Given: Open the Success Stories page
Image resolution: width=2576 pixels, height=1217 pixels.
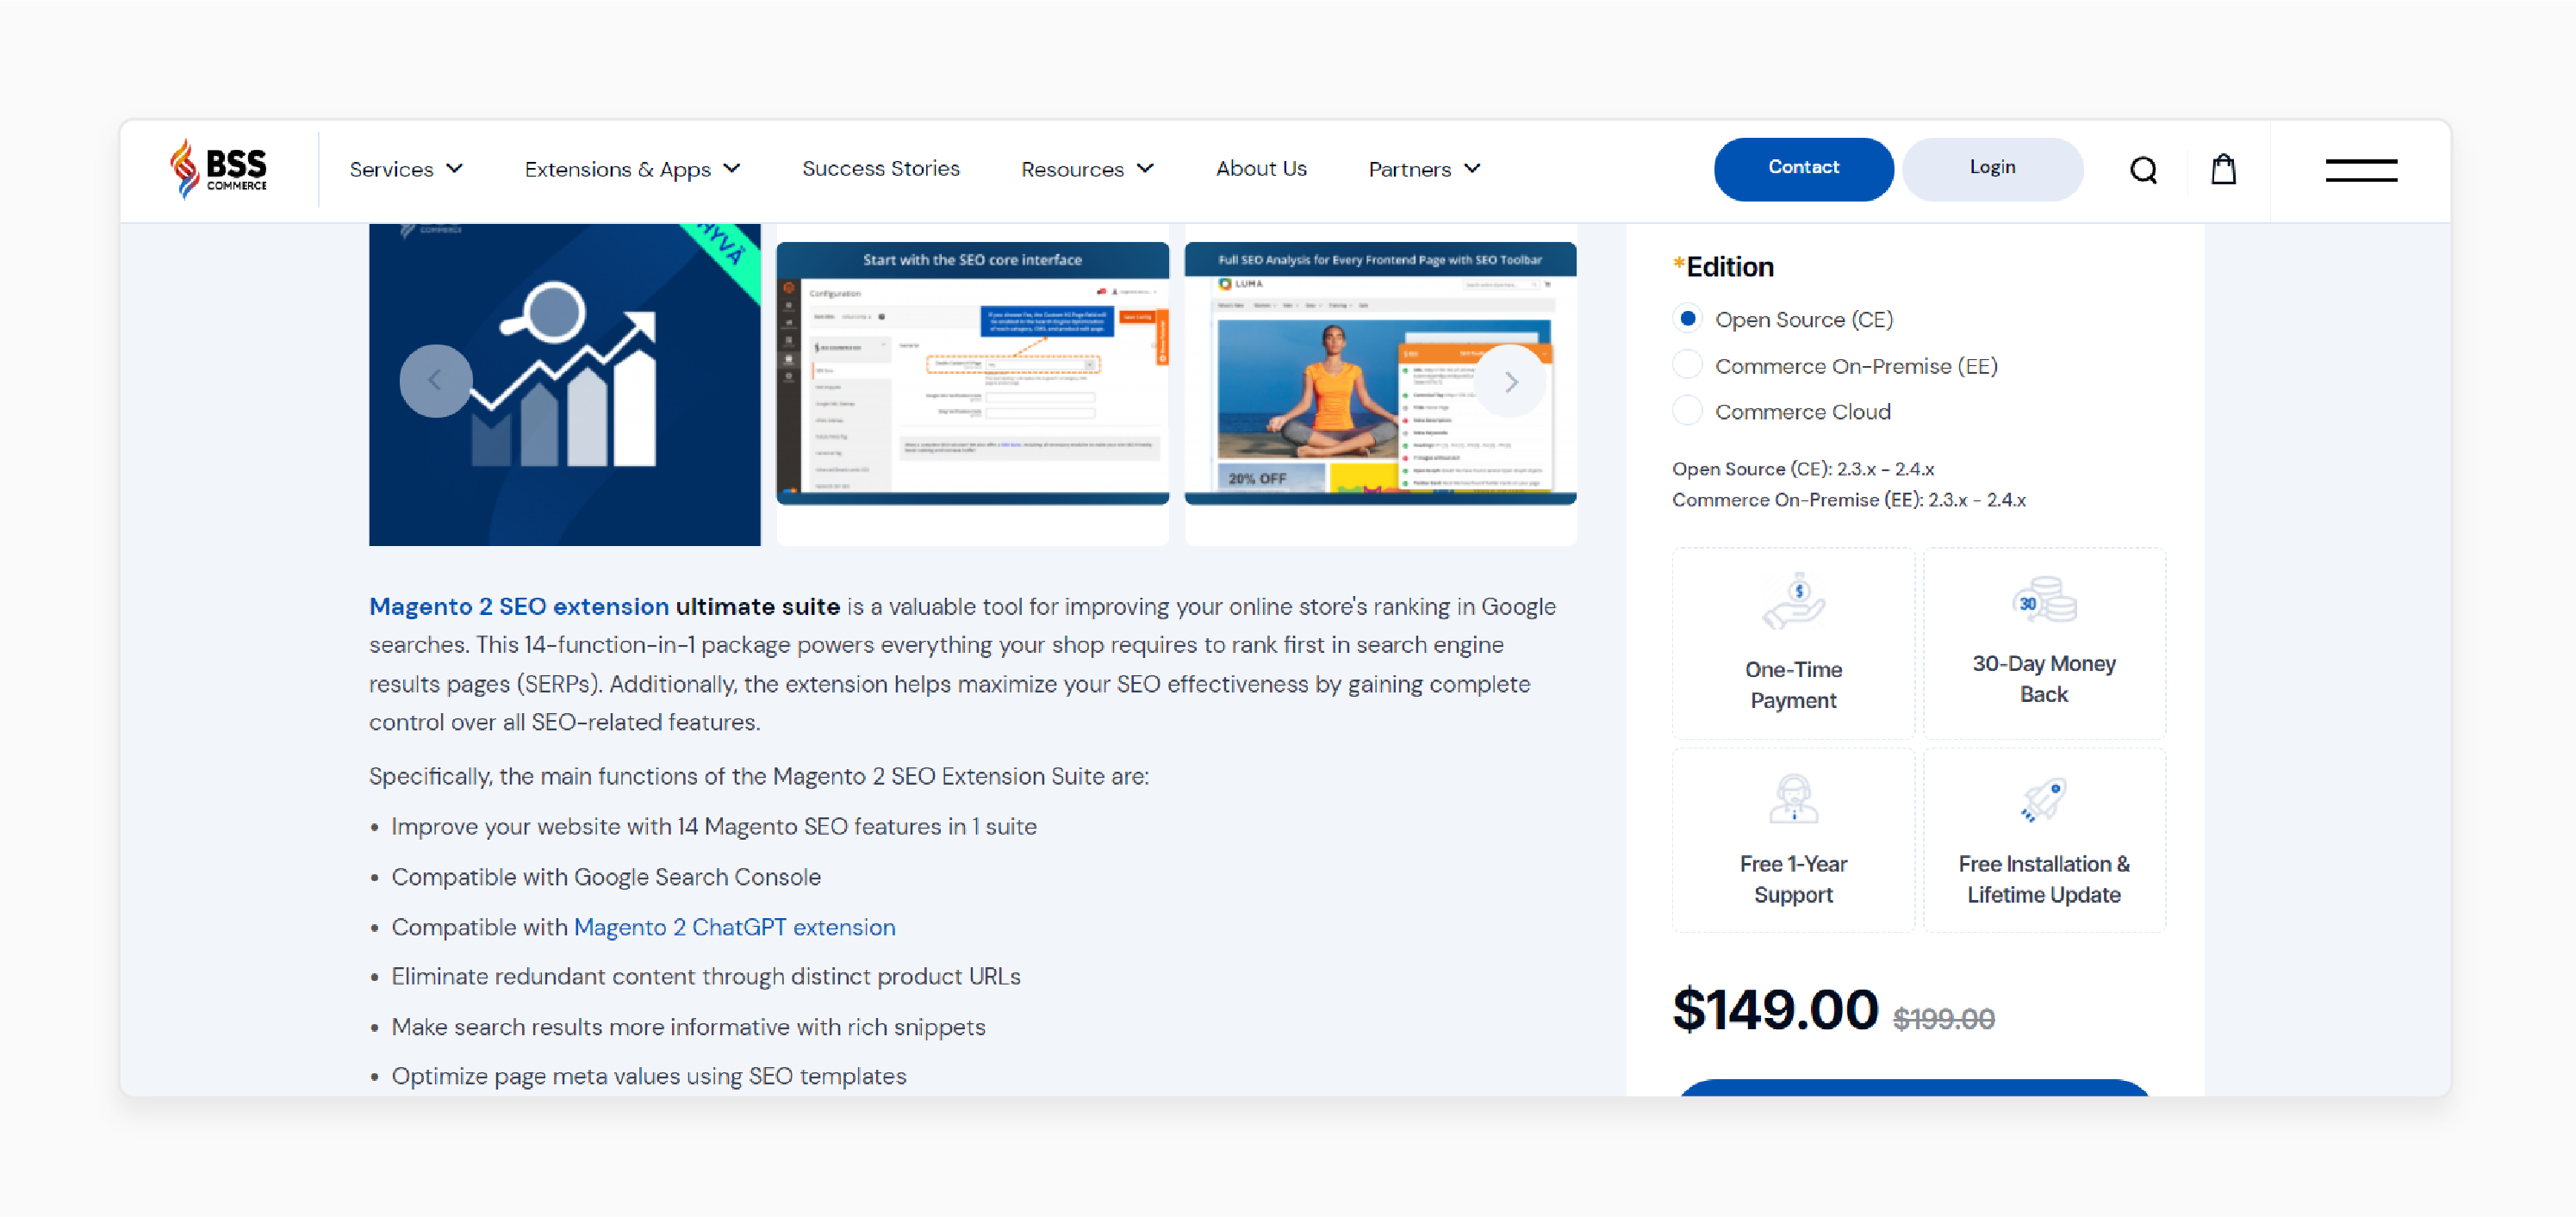Looking at the screenshot, I should (880, 168).
